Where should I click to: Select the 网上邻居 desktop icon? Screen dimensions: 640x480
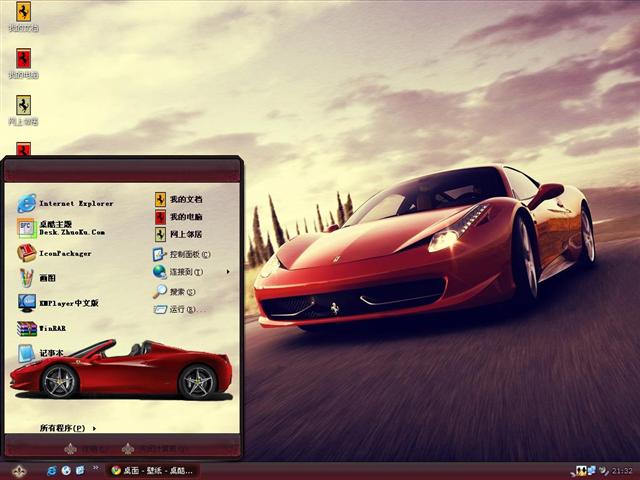tap(23, 109)
